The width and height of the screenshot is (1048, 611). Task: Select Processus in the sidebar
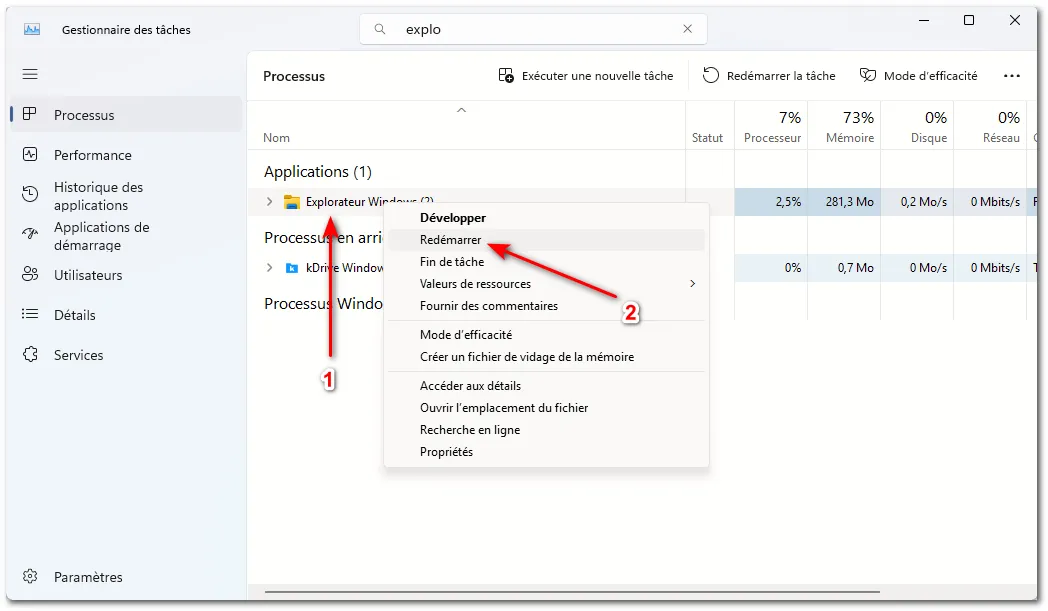[126, 114]
